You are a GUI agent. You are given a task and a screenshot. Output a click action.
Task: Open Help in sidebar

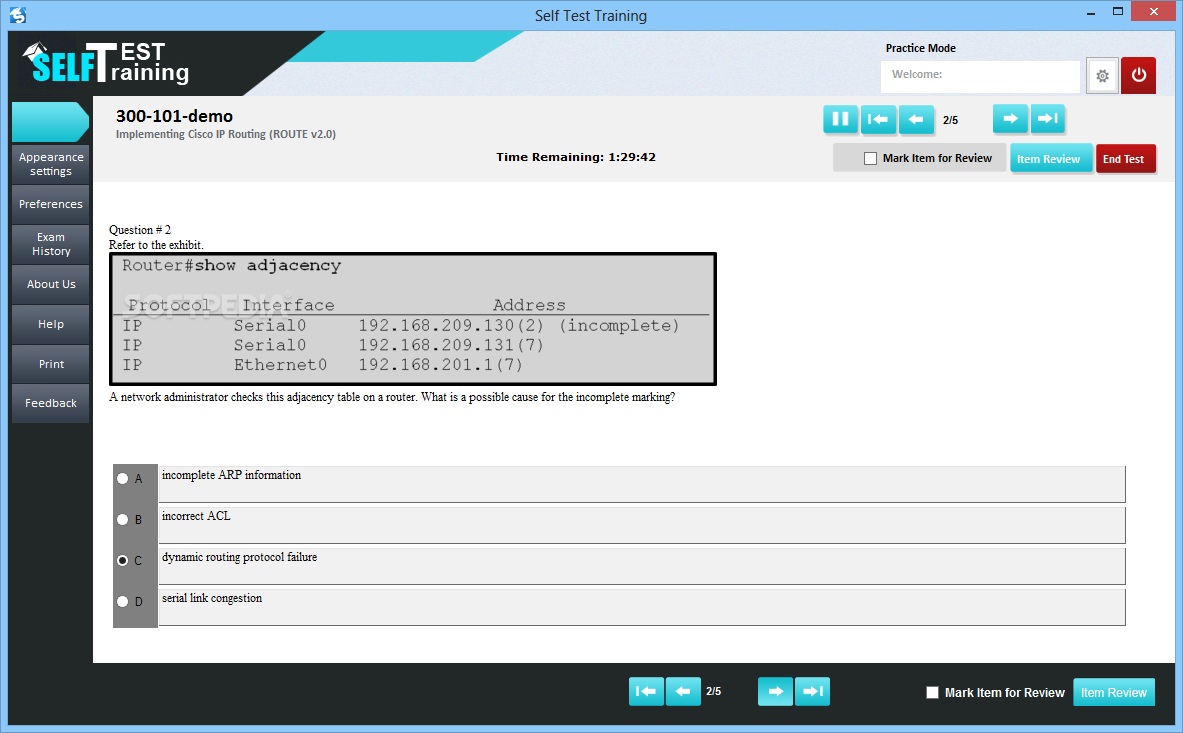(x=51, y=324)
